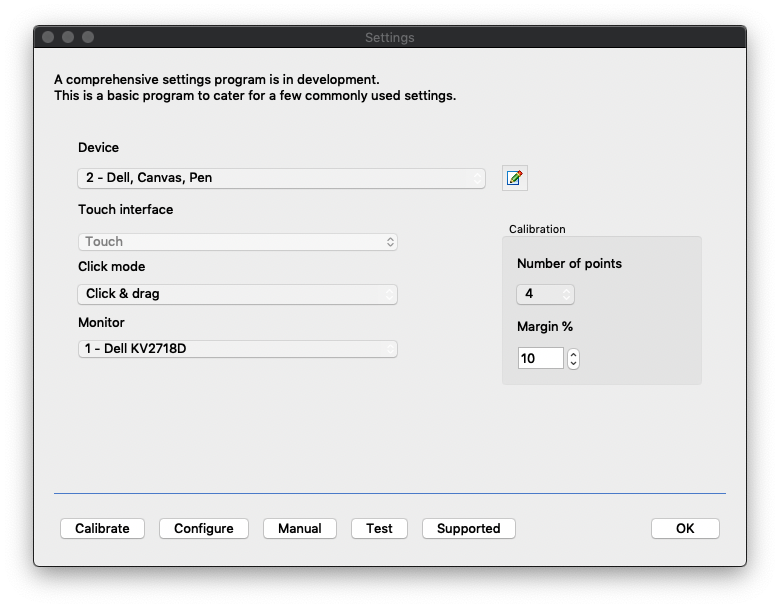Click the Number of points label
This screenshot has height=608, width=780.
(x=570, y=264)
